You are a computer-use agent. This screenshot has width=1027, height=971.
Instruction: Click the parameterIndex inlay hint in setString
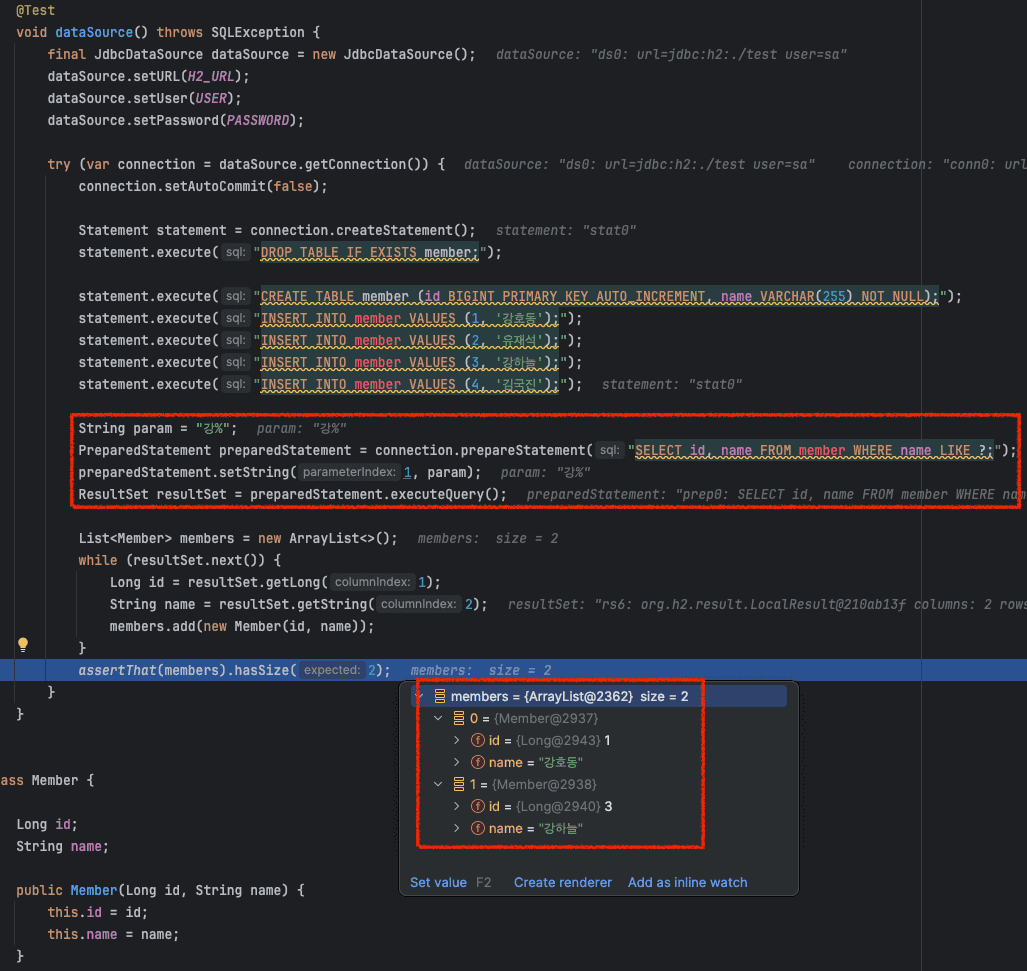[x=348, y=472]
